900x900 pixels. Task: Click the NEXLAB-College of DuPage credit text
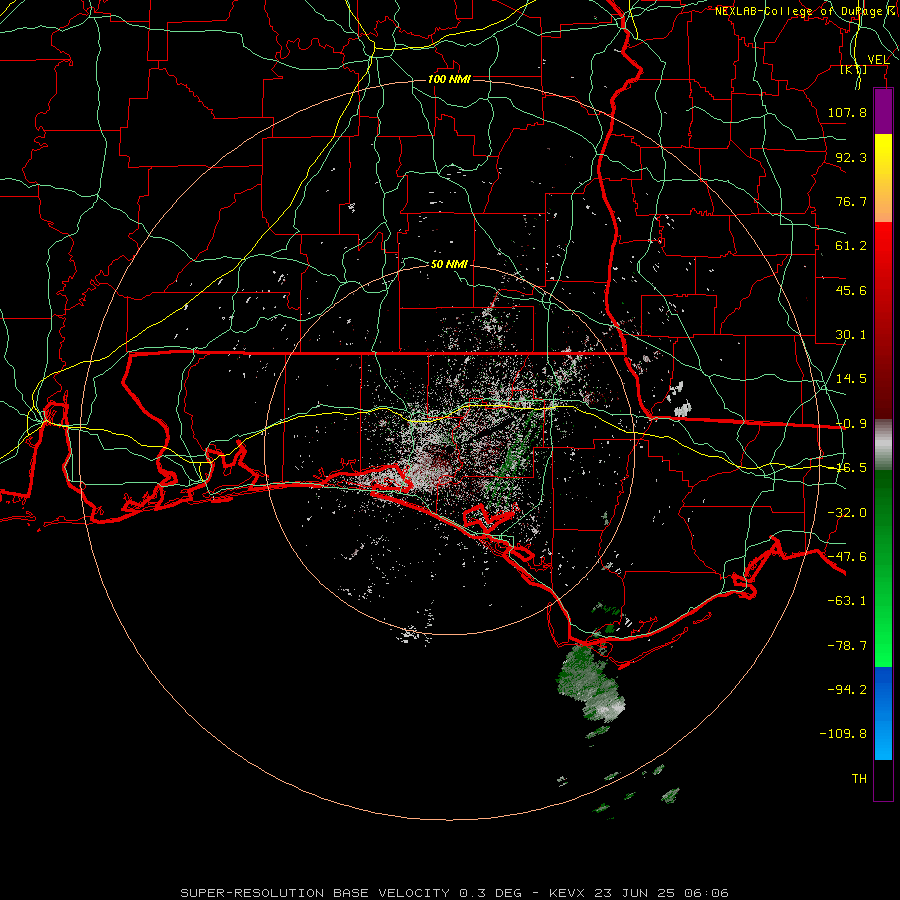click(x=805, y=11)
